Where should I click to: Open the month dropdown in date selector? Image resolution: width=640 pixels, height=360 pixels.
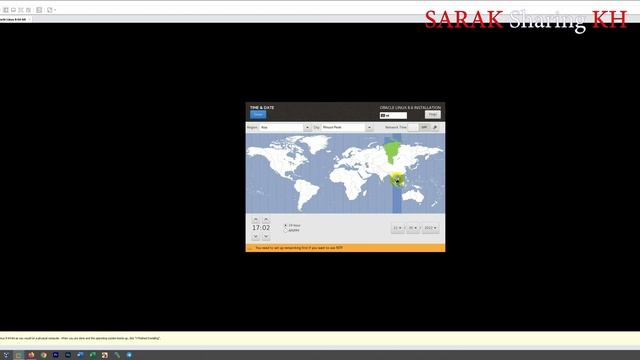[x=398, y=228]
